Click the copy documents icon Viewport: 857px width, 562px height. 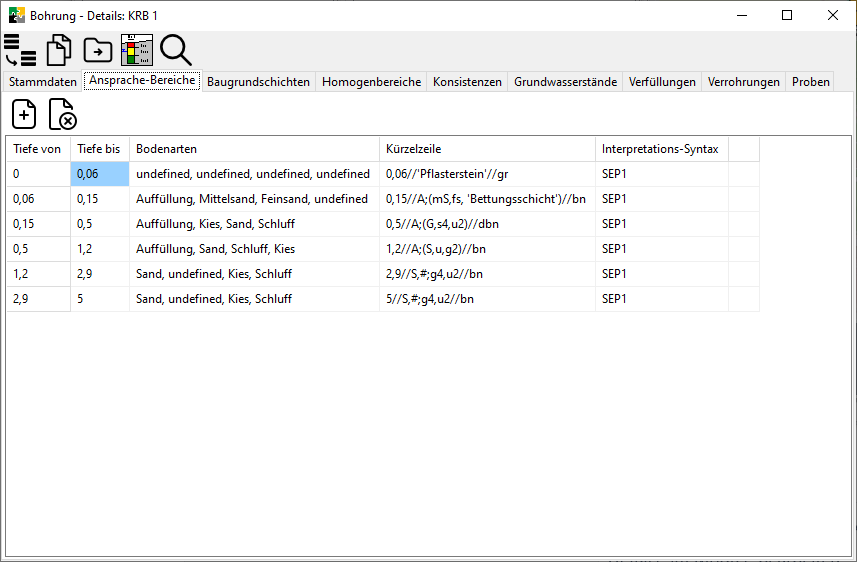(x=59, y=50)
